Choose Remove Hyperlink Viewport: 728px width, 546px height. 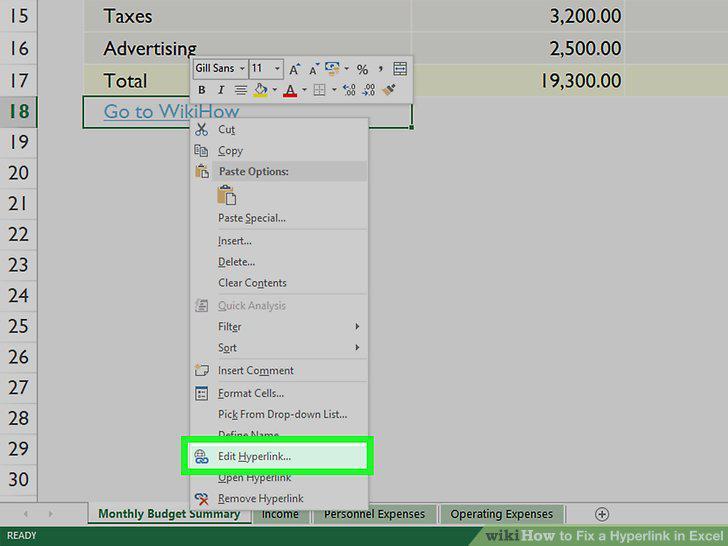click(x=280, y=499)
